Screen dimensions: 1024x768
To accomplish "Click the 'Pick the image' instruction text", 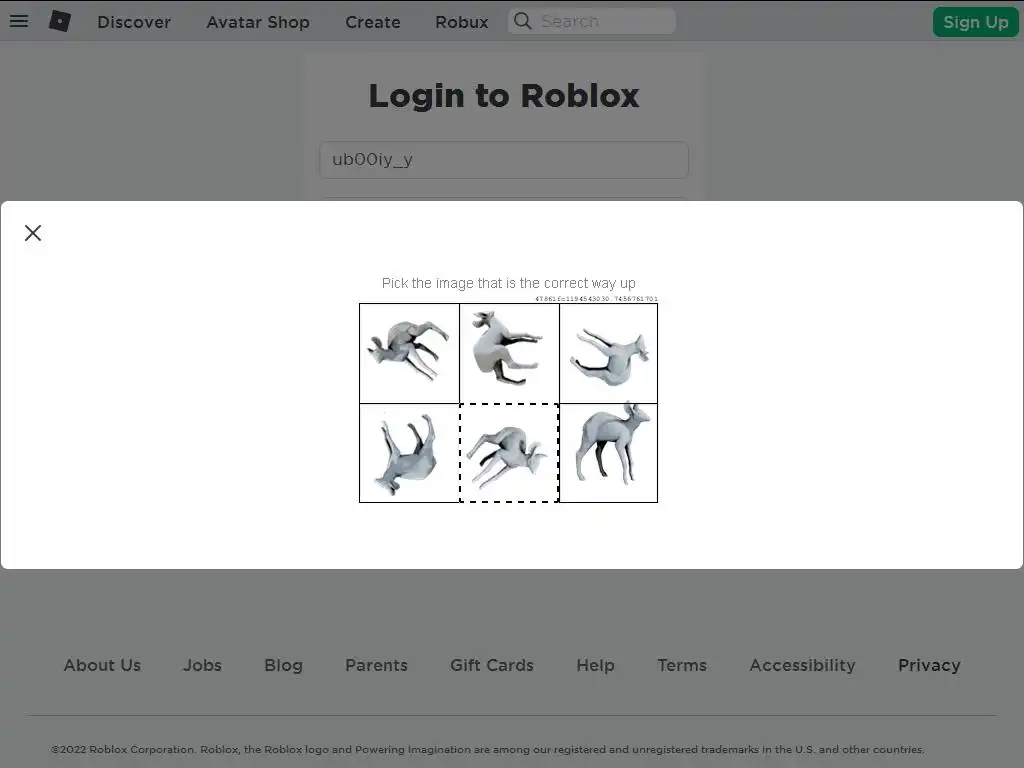I will pos(509,283).
